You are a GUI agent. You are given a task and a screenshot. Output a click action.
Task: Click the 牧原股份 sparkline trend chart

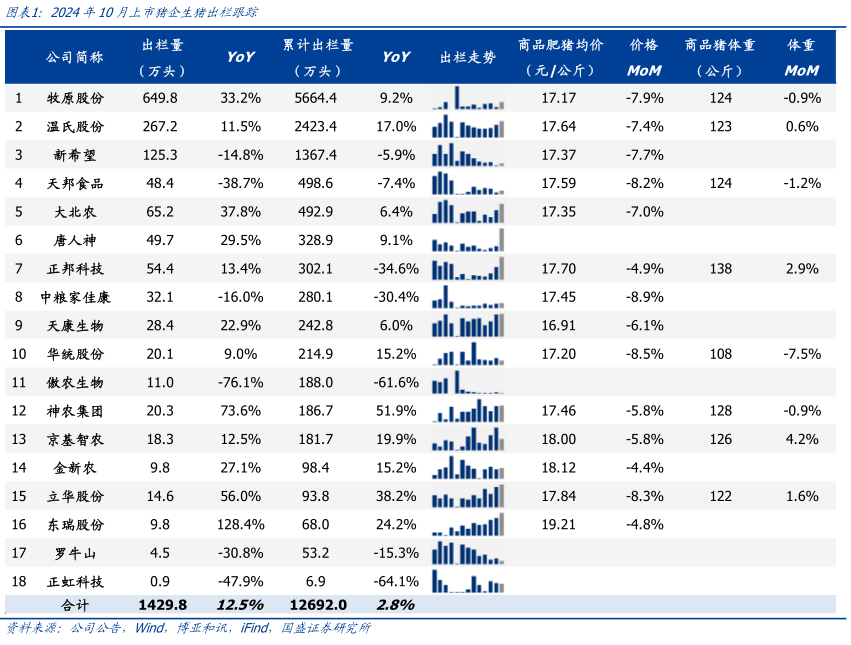point(468,98)
